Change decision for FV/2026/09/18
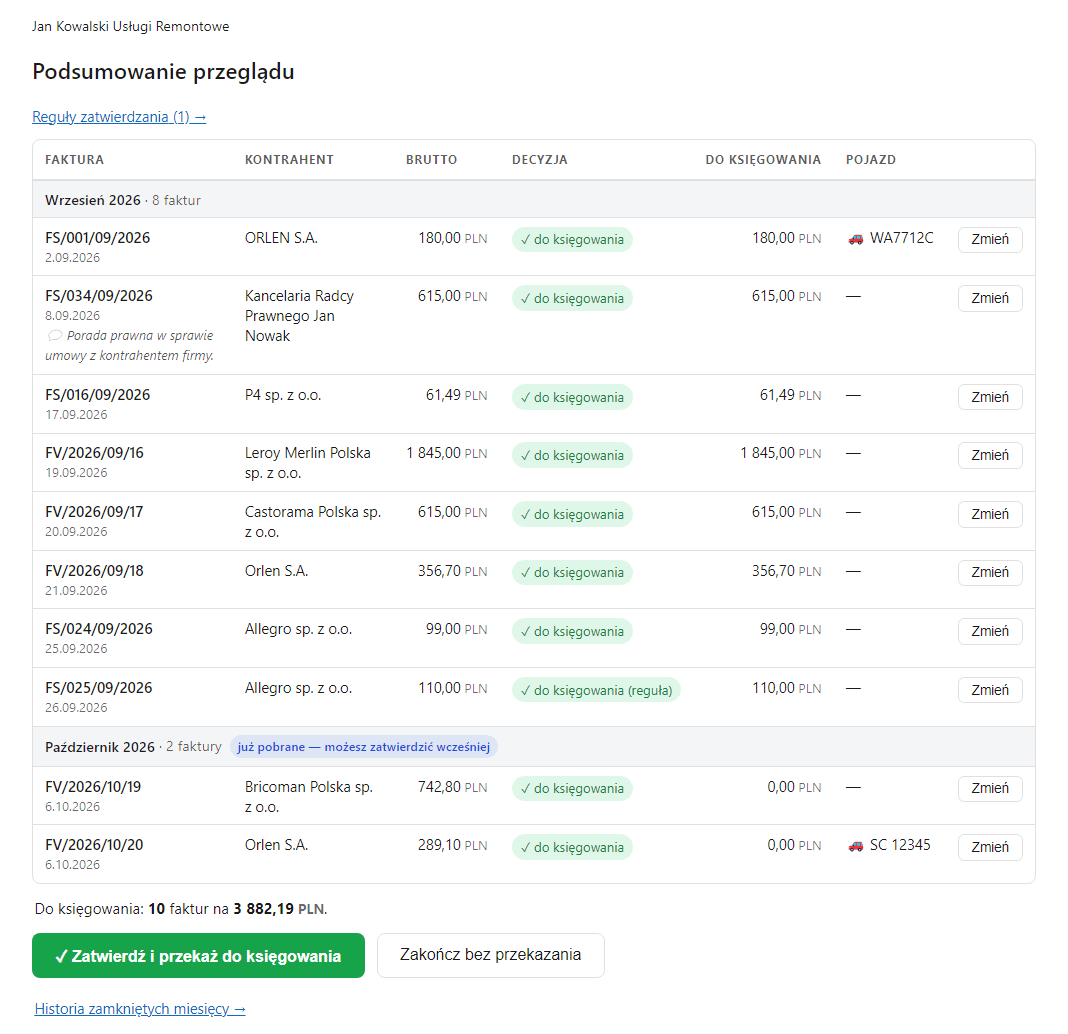1068x1034 pixels. pyautogui.click(x=990, y=573)
